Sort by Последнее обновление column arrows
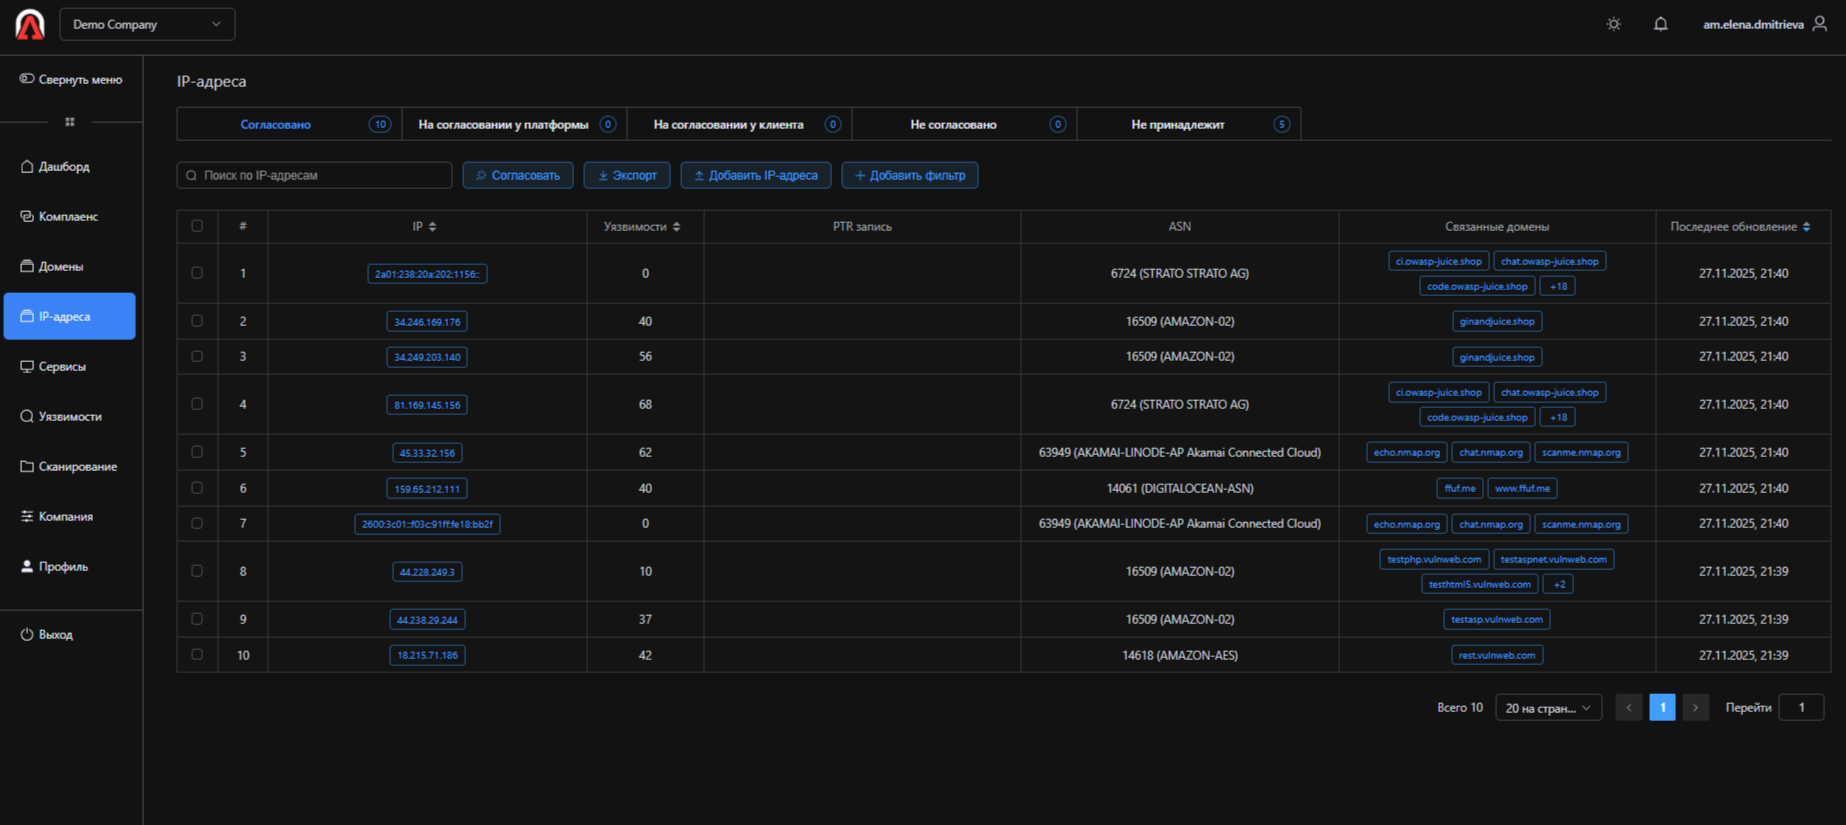 click(x=1807, y=227)
